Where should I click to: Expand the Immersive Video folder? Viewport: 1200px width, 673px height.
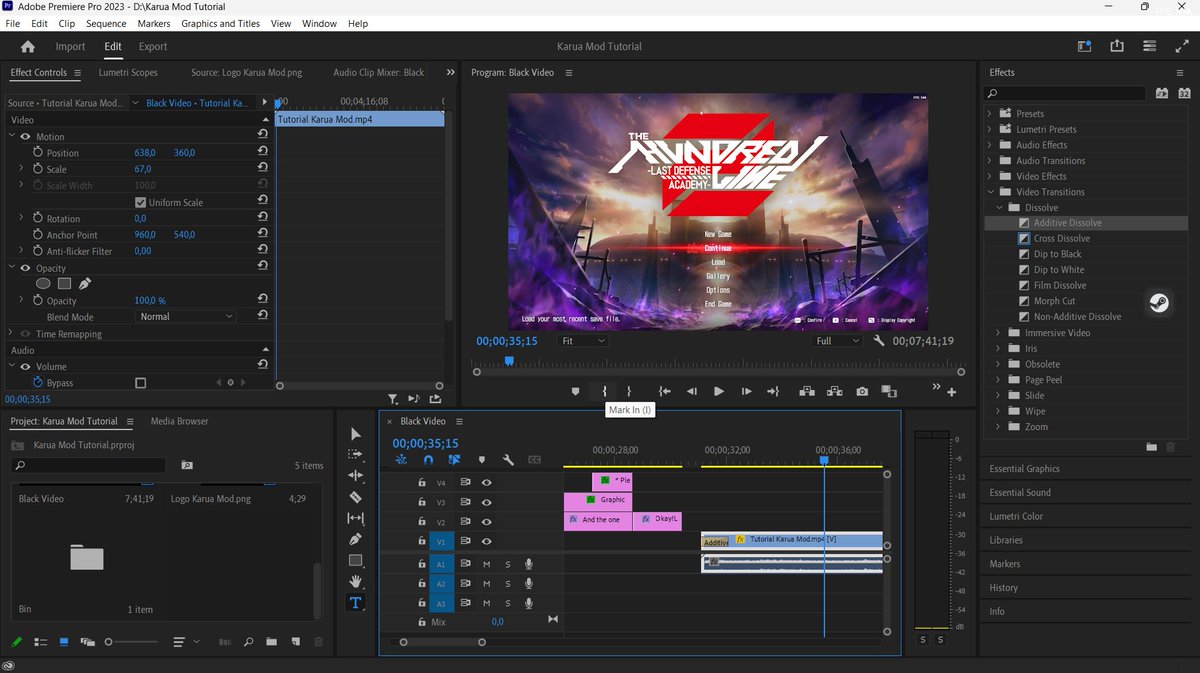[x=999, y=333]
